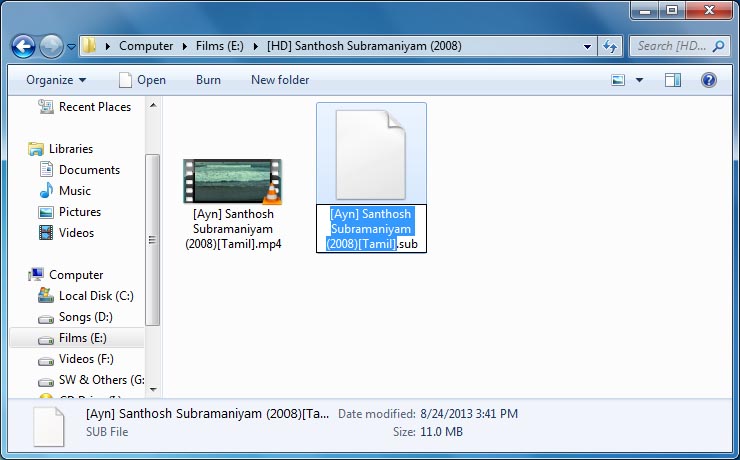740x460 pixels.
Task: Toggle the preview pane icon
Action: click(673, 80)
